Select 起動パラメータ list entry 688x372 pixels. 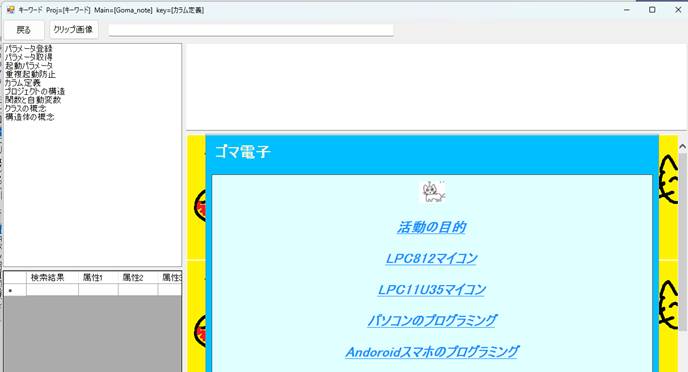click(29, 65)
